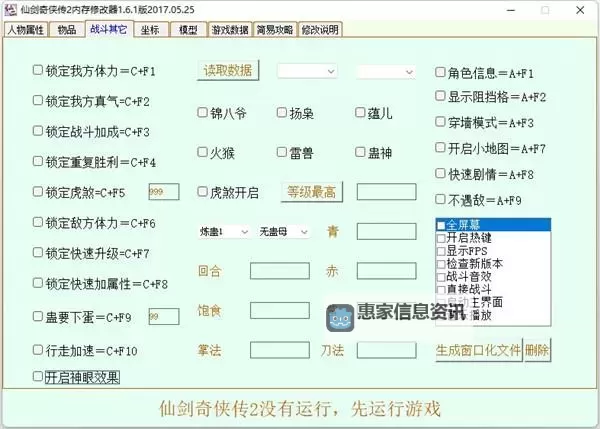The image size is (600, 429).
Task: Expand first dropdown beside 读取数据
Action: coord(307,71)
